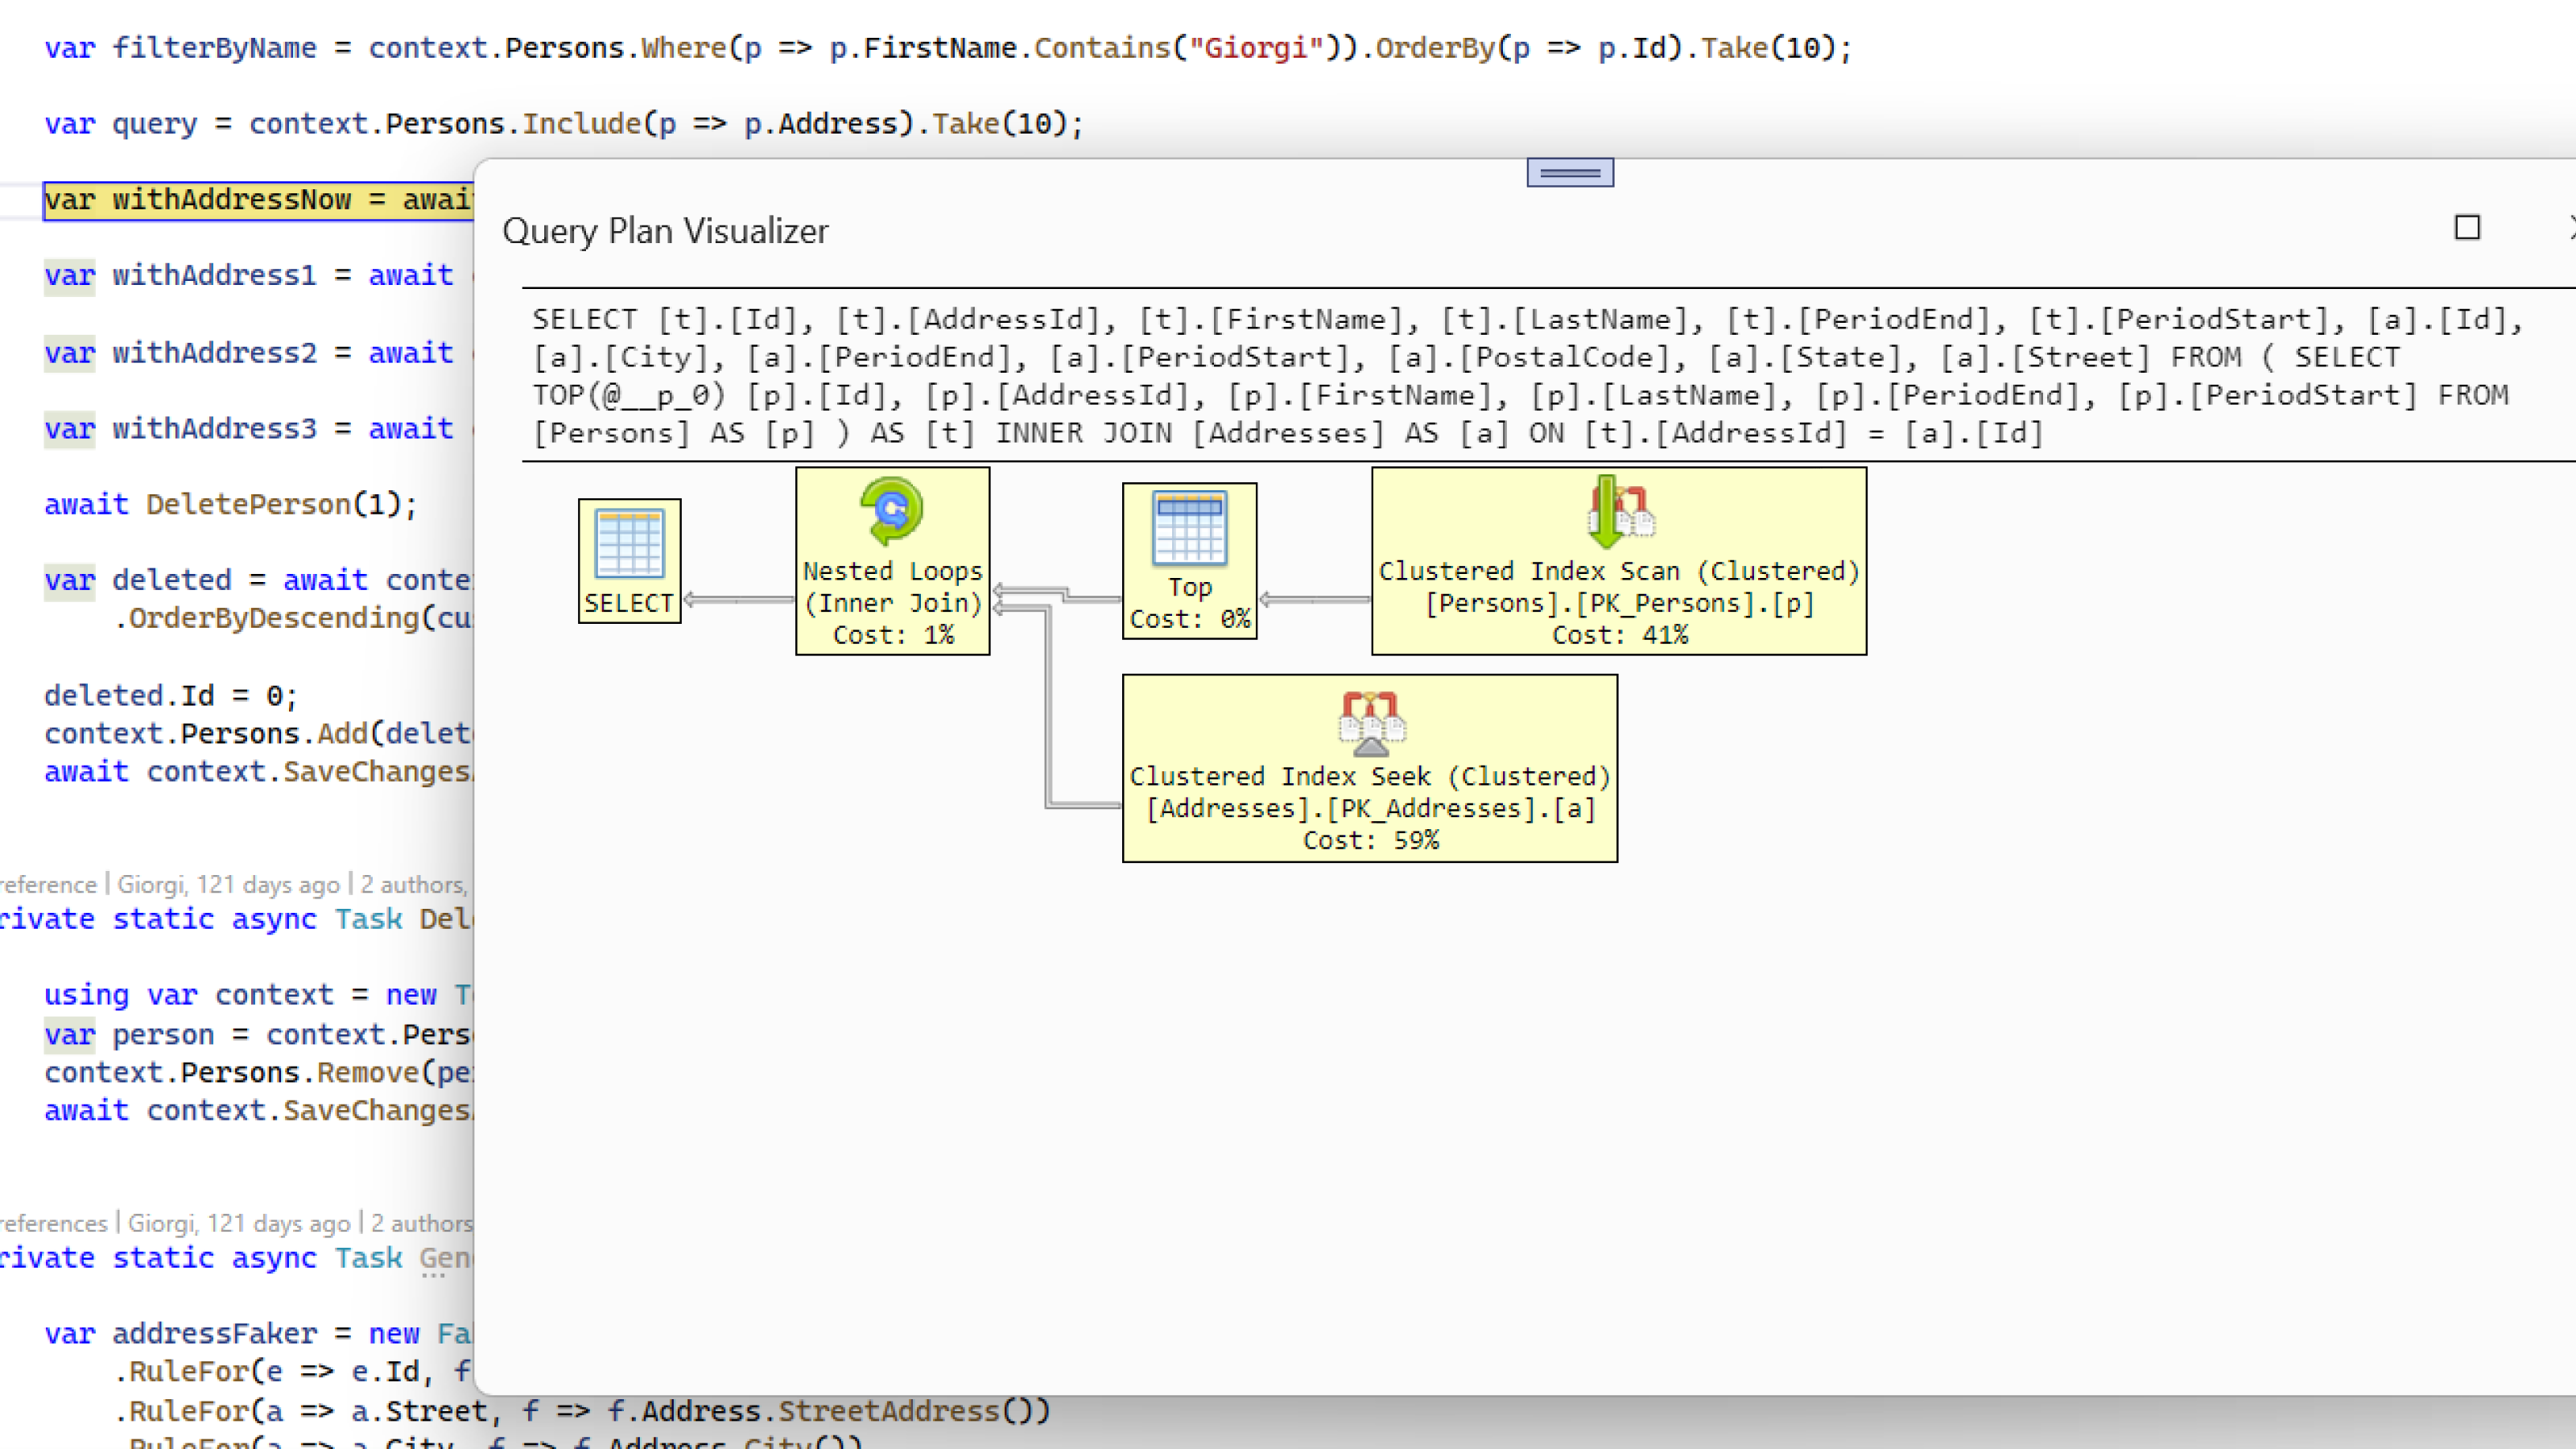Image resolution: width=2576 pixels, height=1449 pixels.
Task: Click the [Addresses].[PK_Addresses].[a] node label
Action: 1370,808
